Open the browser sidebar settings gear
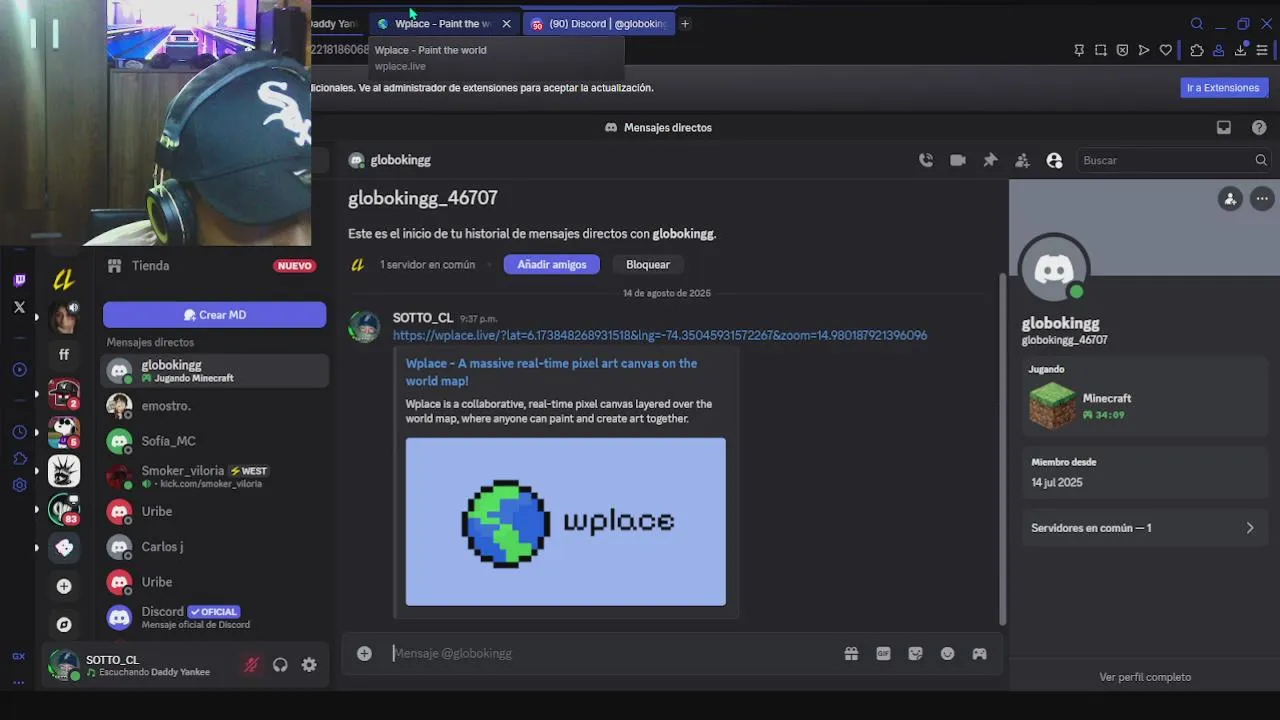The width and height of the screenshot is (1280, 720). point(19,485)
